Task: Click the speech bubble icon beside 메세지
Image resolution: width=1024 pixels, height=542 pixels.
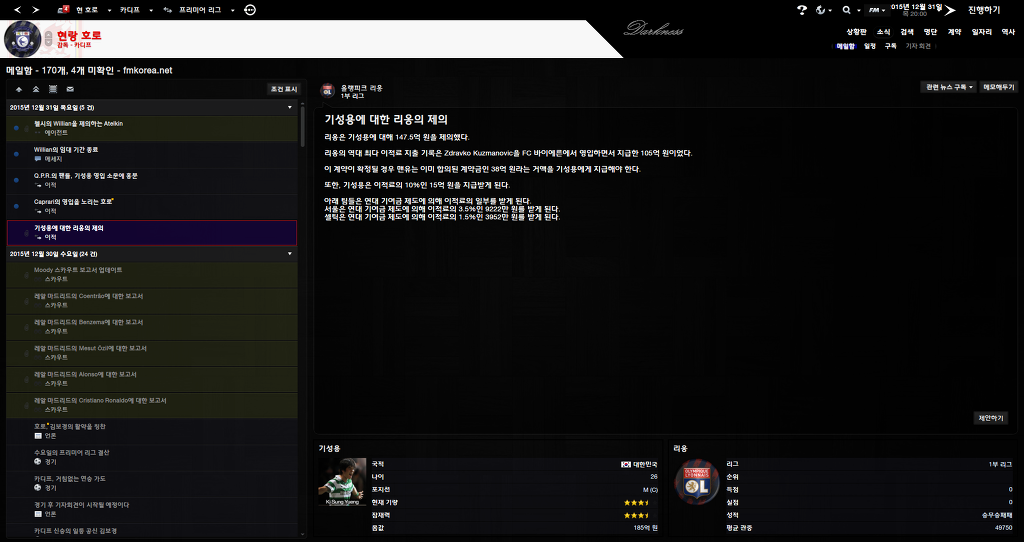Action: 38,159
